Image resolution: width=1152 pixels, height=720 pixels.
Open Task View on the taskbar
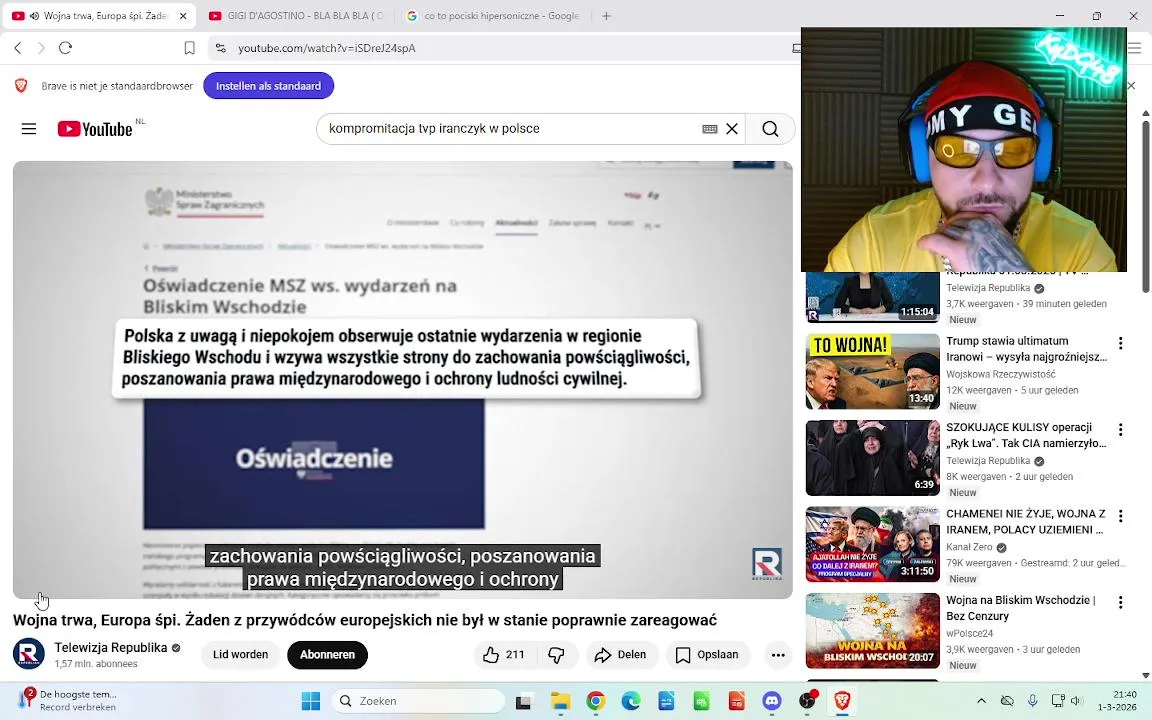(523, 702)
